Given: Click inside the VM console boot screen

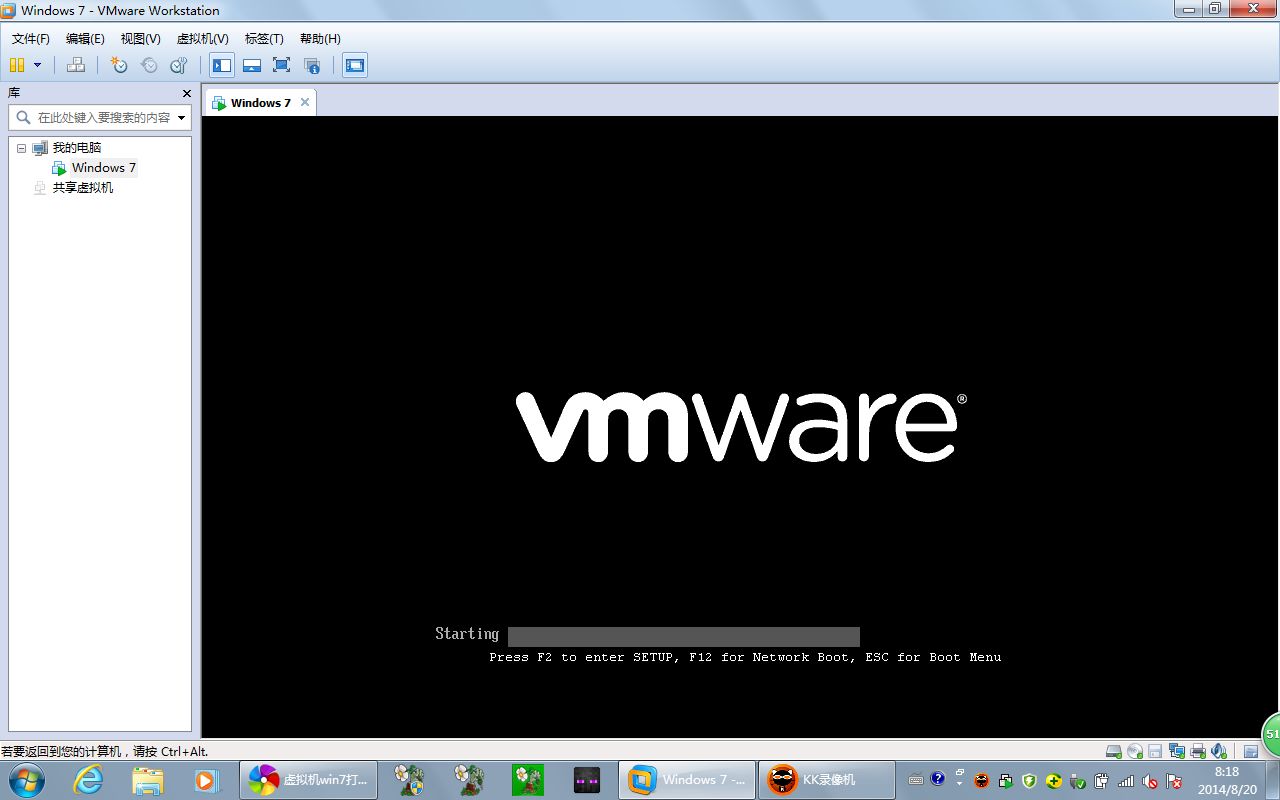Looking at the screenshot, I should [x=740, y=427].
